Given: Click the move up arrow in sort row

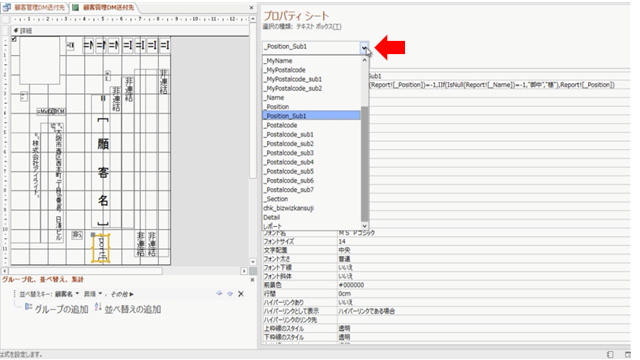Looking at the screenshot, I should click(x=220, y=293).
